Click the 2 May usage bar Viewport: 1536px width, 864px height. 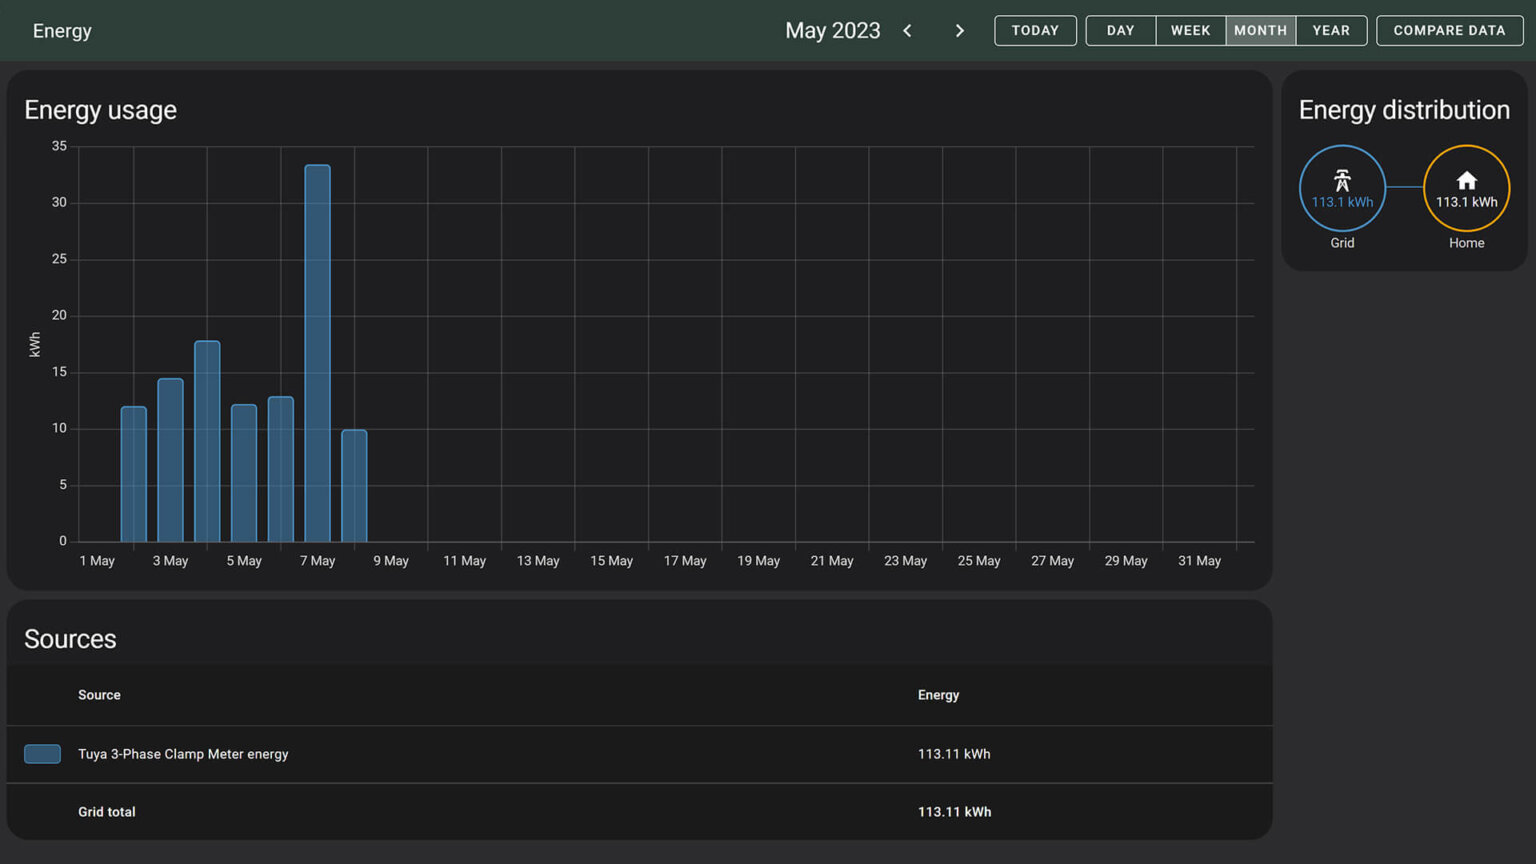(x=134, y=474)
